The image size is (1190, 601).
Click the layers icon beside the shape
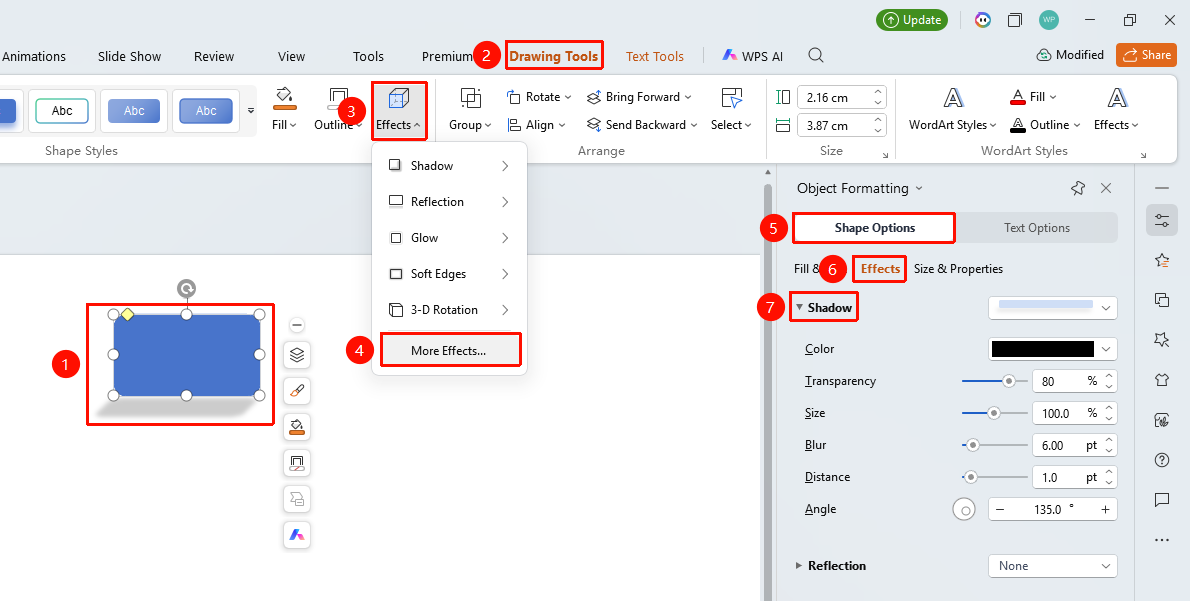pos(297,354)
